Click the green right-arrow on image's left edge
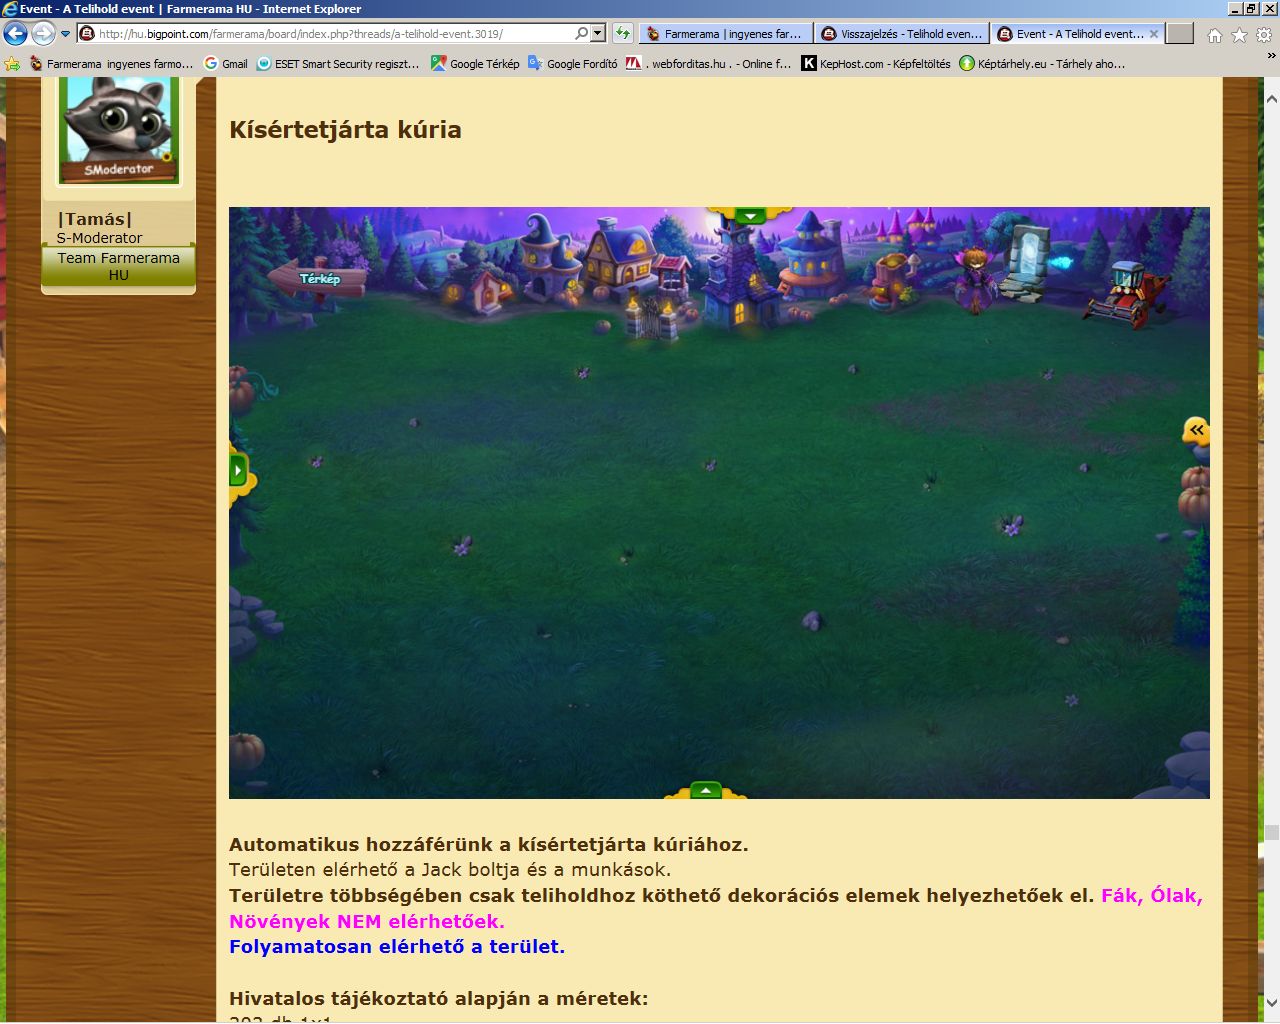The height and width of the screenshot is (1024, 1280). (x=238, y=470)
